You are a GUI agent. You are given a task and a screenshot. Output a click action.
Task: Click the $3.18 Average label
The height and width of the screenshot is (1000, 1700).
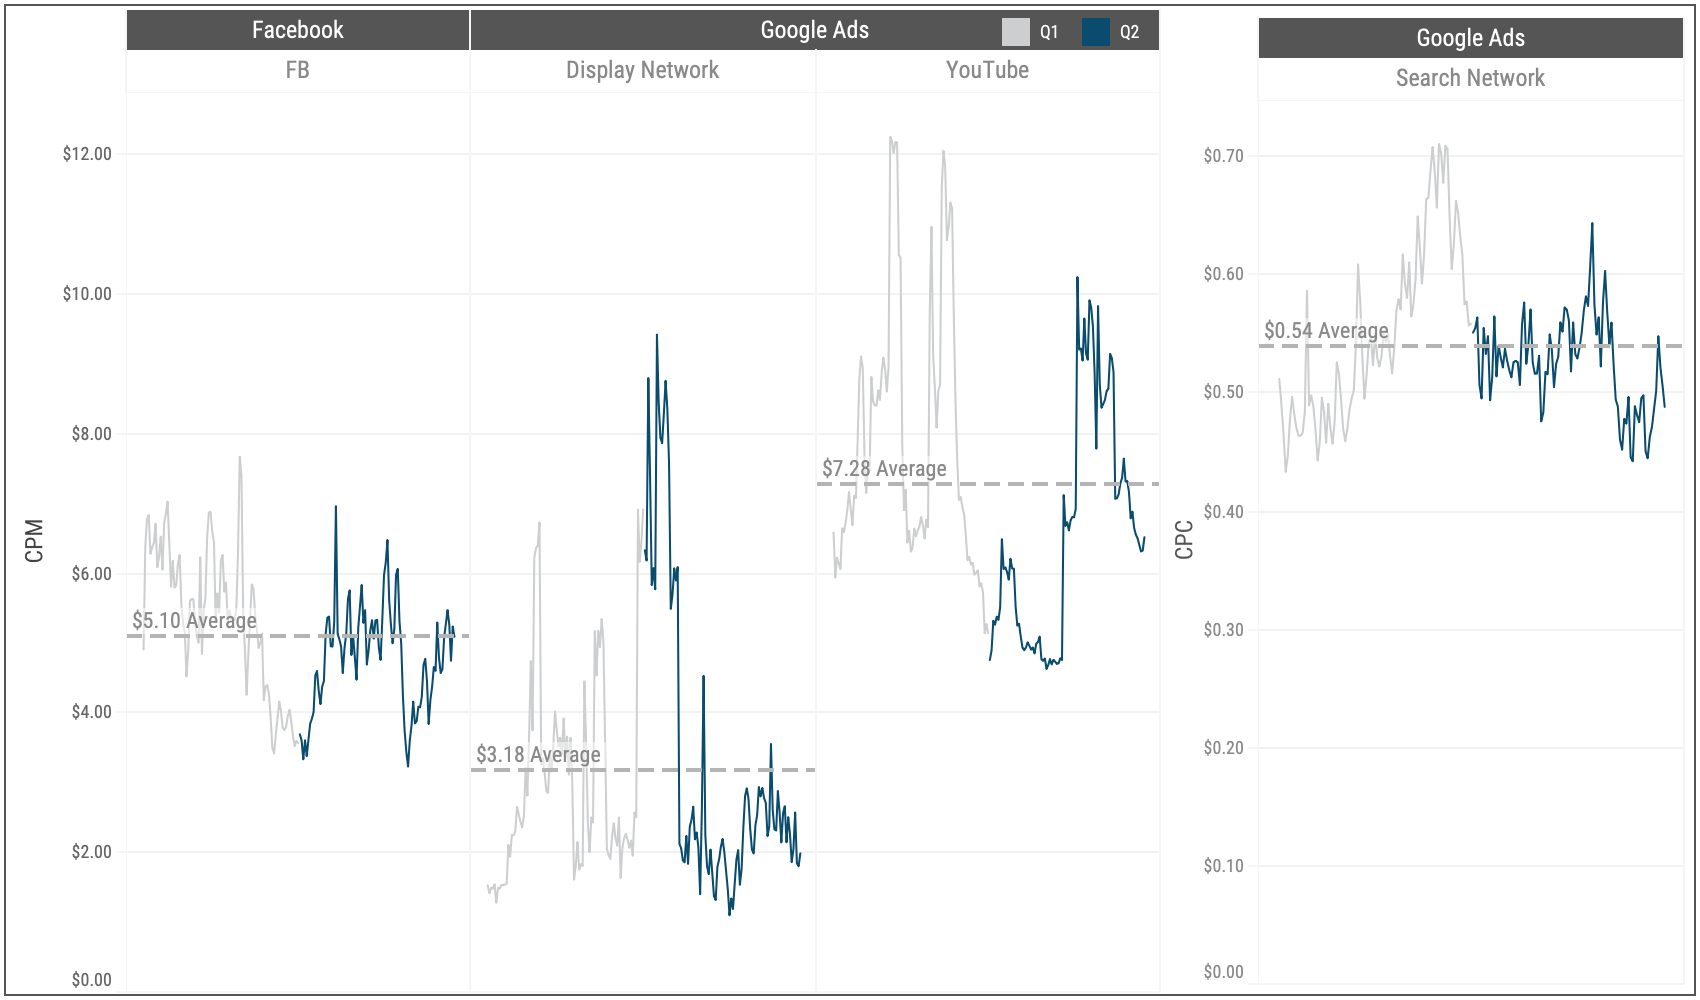point(539,755)
